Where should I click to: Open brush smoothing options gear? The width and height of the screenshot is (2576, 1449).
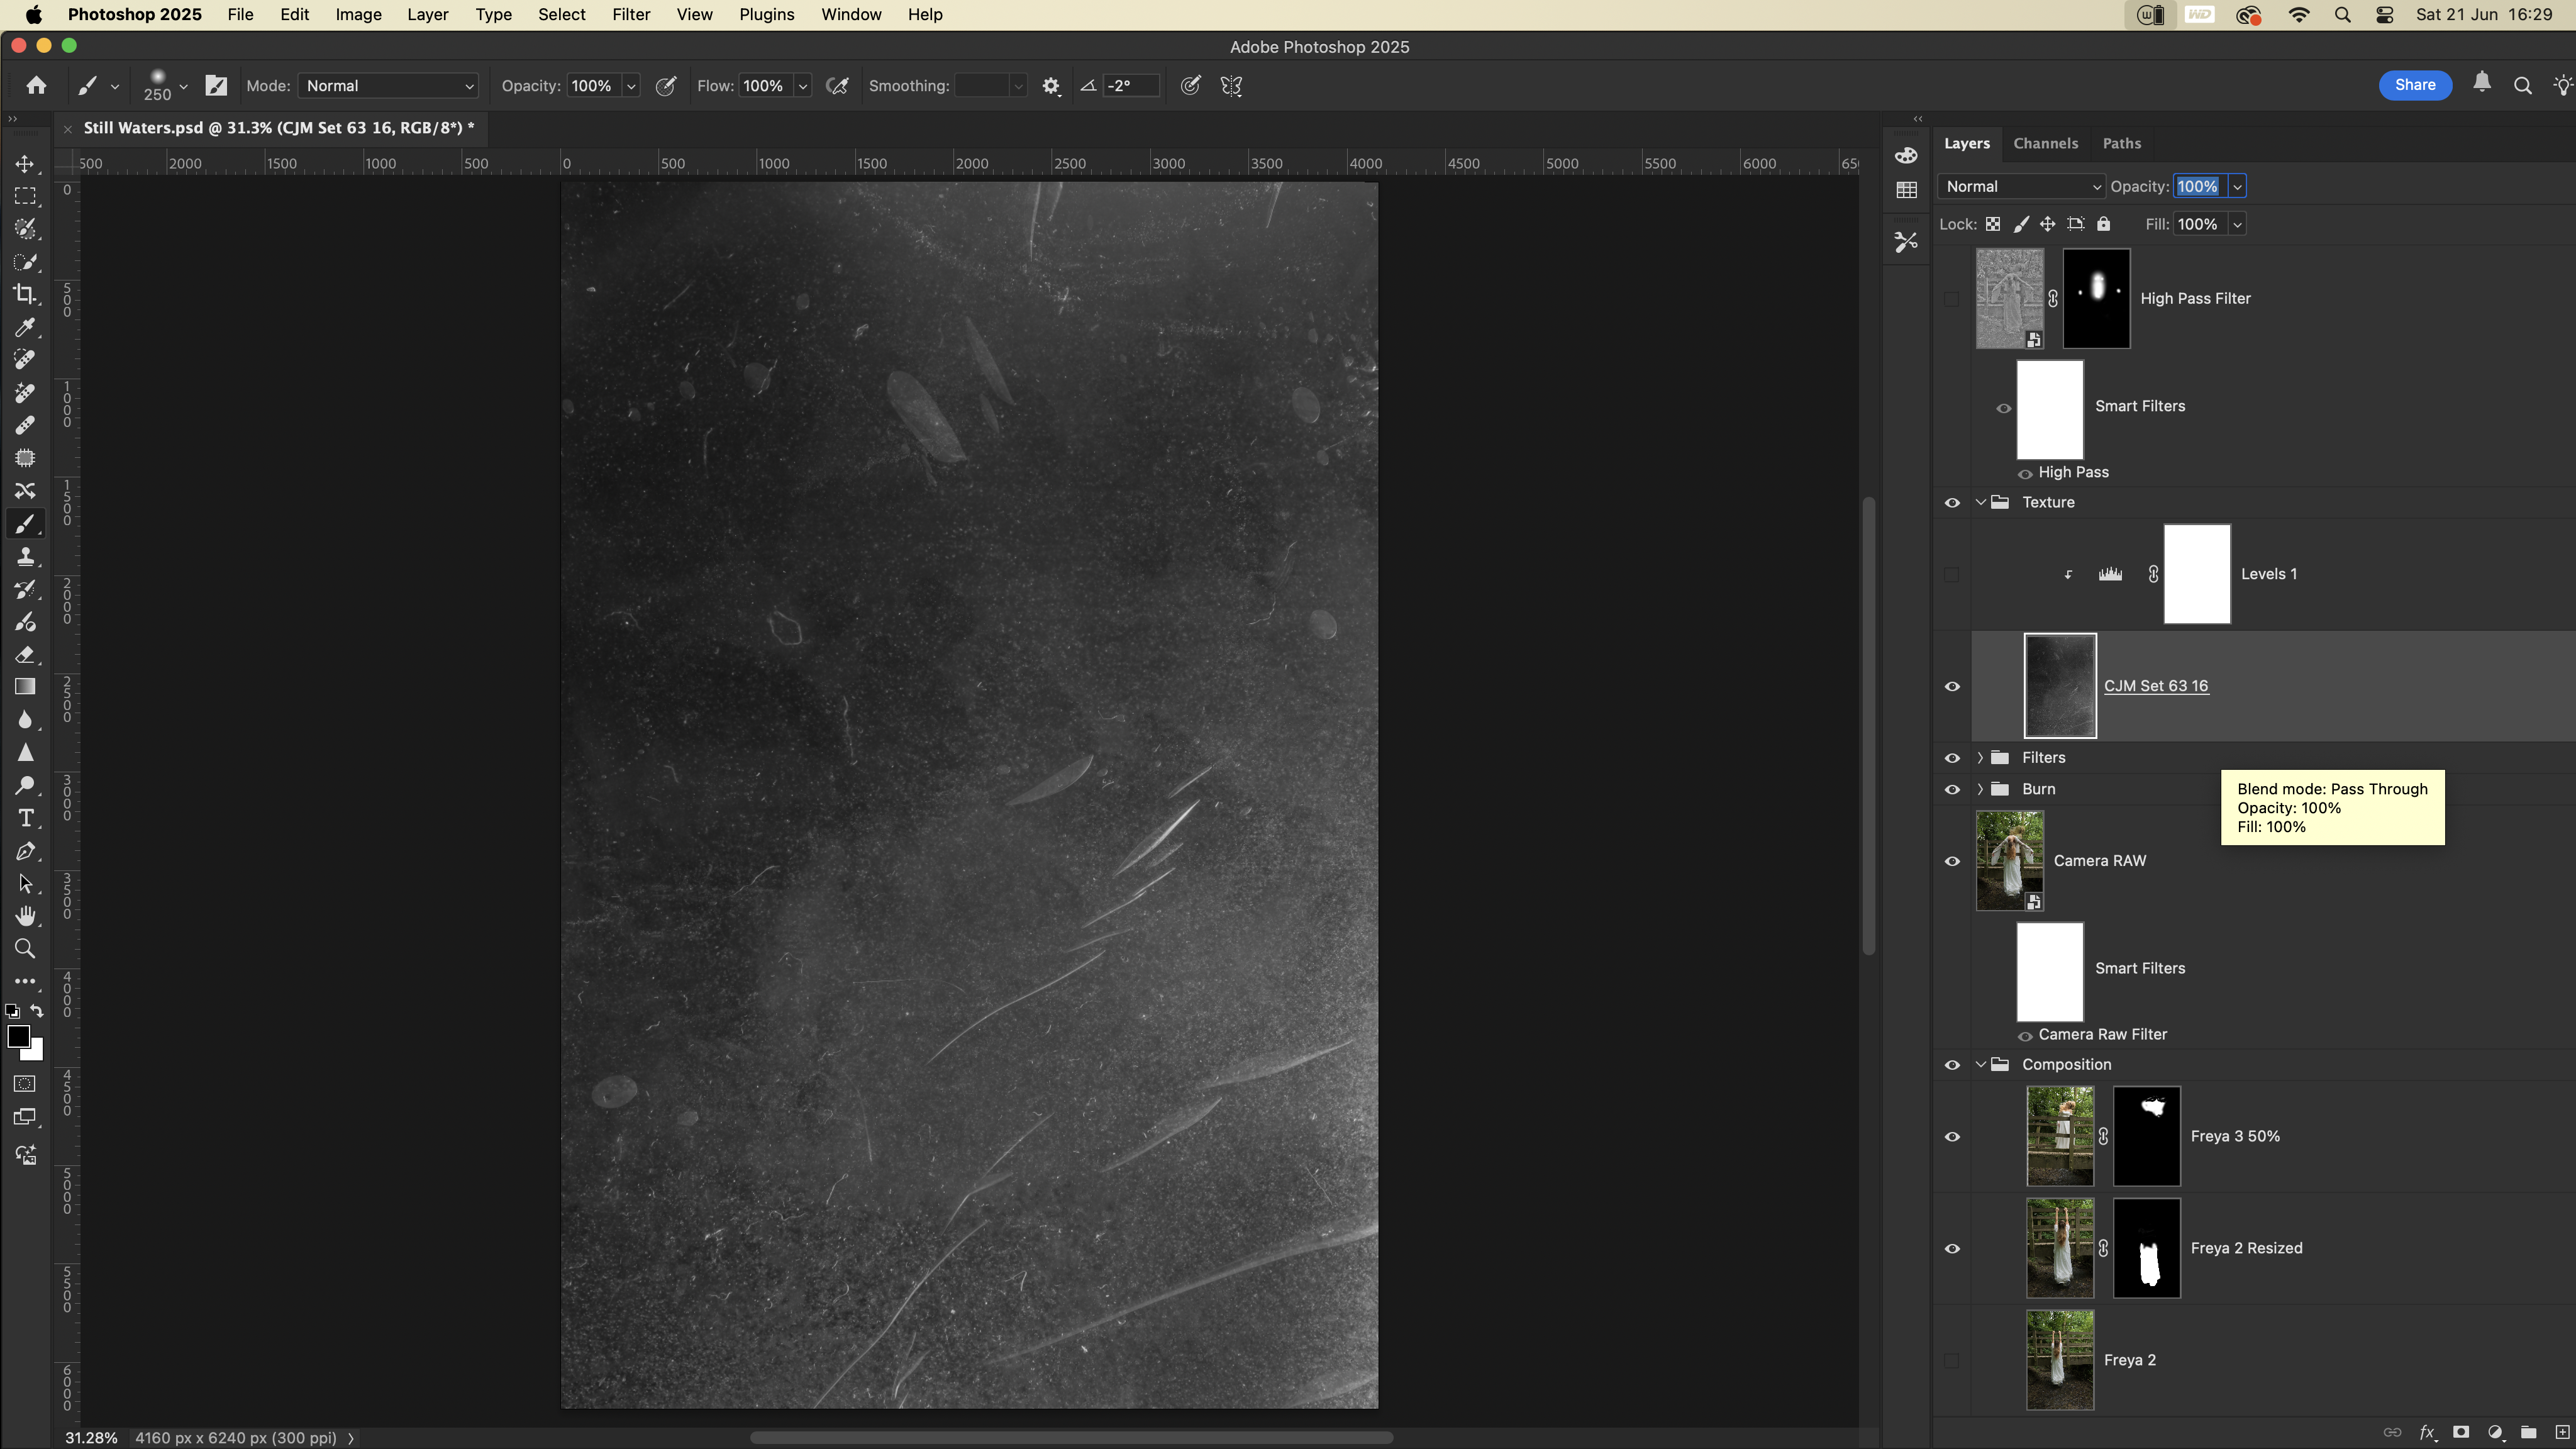click(1050, 86)
